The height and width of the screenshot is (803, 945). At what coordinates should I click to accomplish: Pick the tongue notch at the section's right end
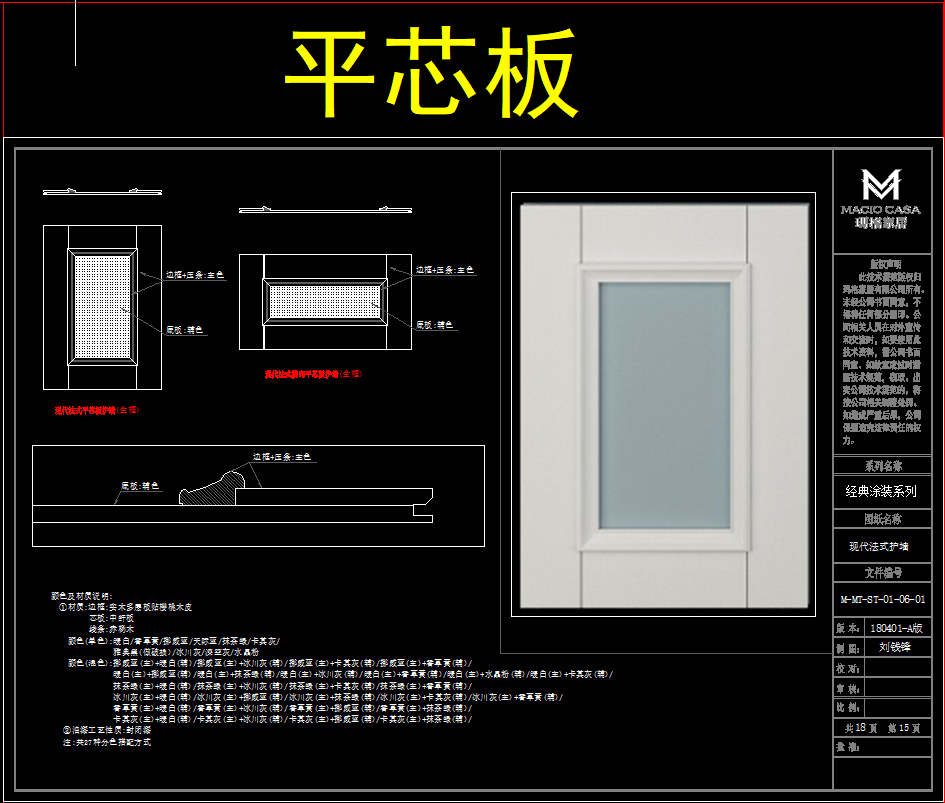click(x=425, y=516)
